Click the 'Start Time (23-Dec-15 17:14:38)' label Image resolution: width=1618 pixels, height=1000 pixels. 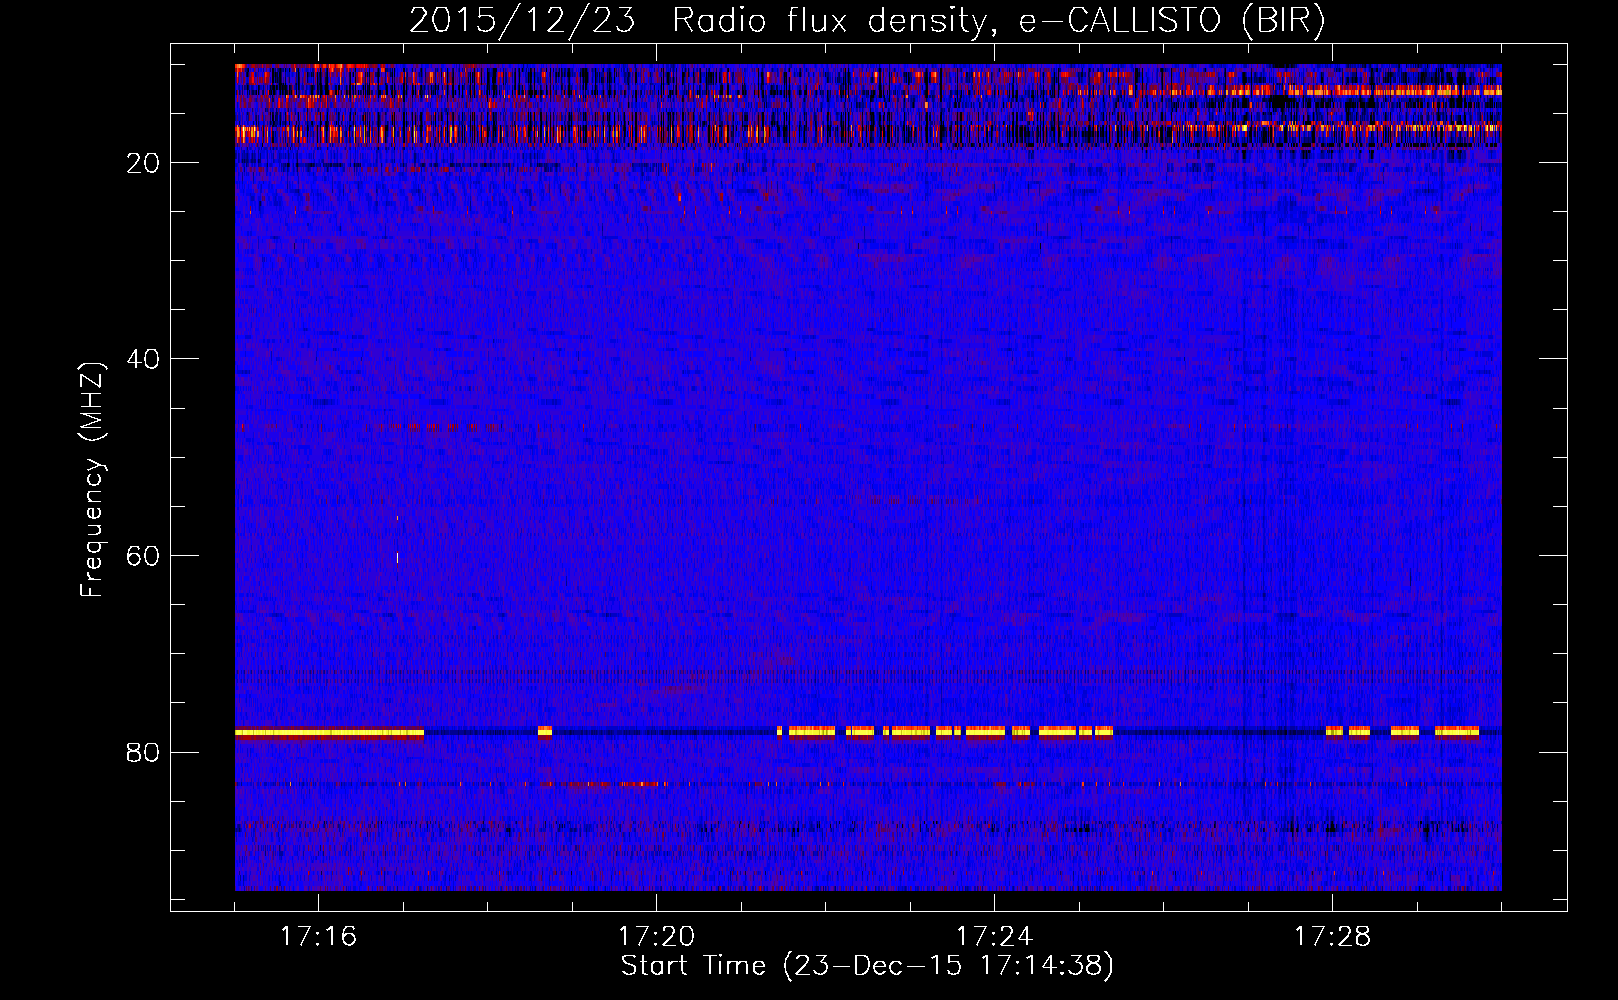click(x=867, y=967)
